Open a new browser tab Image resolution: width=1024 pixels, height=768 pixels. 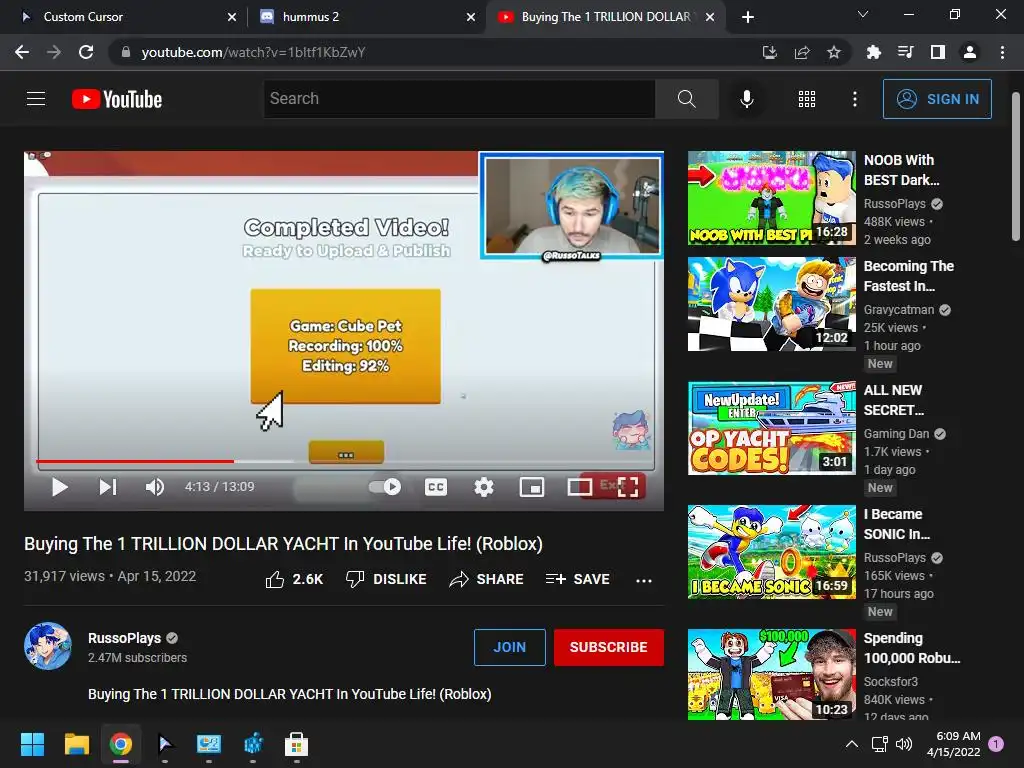point(748,17)
